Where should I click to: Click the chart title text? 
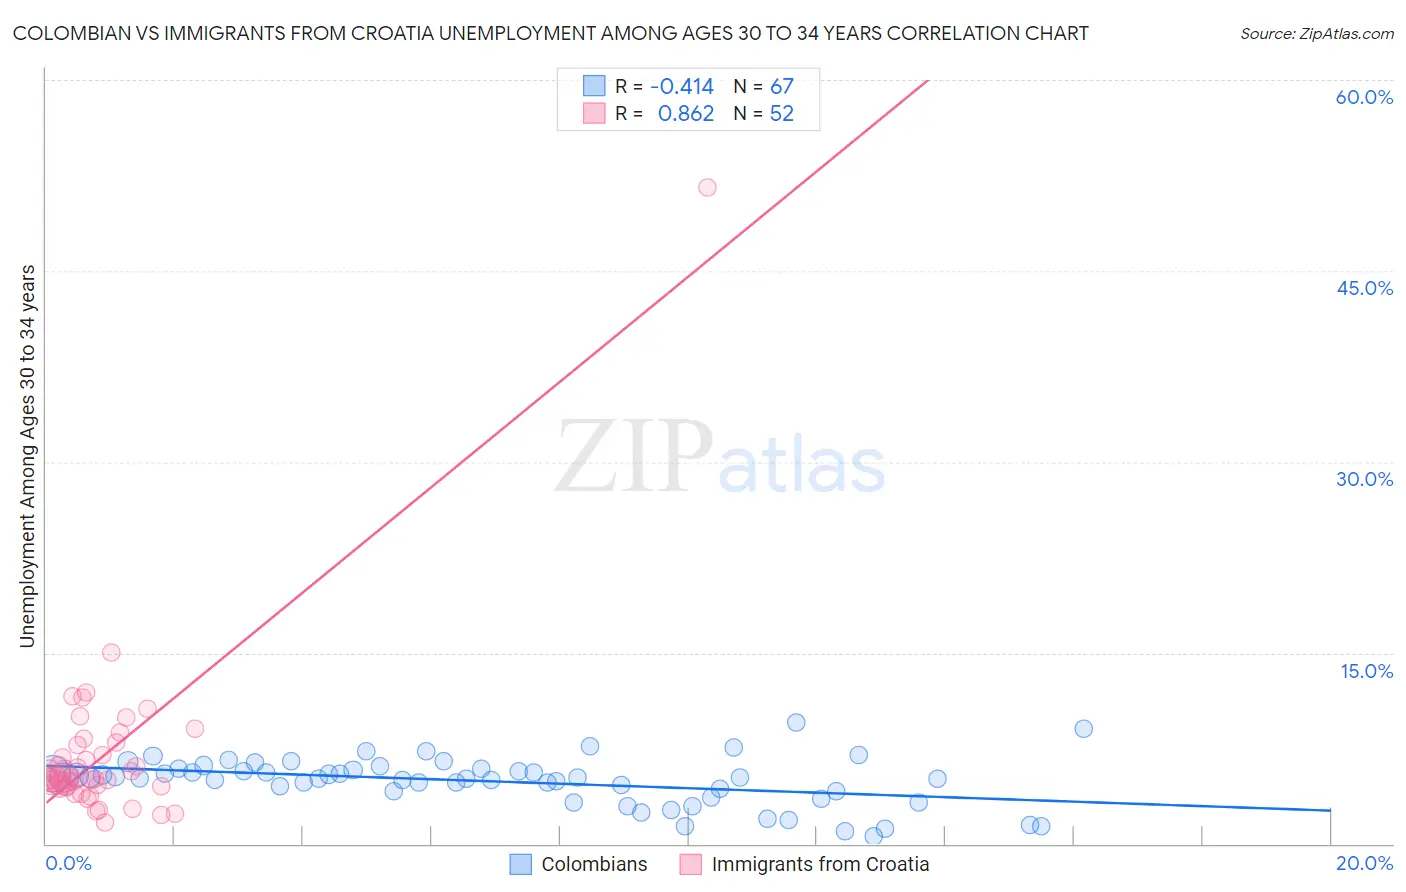click(x=551, y=33)
